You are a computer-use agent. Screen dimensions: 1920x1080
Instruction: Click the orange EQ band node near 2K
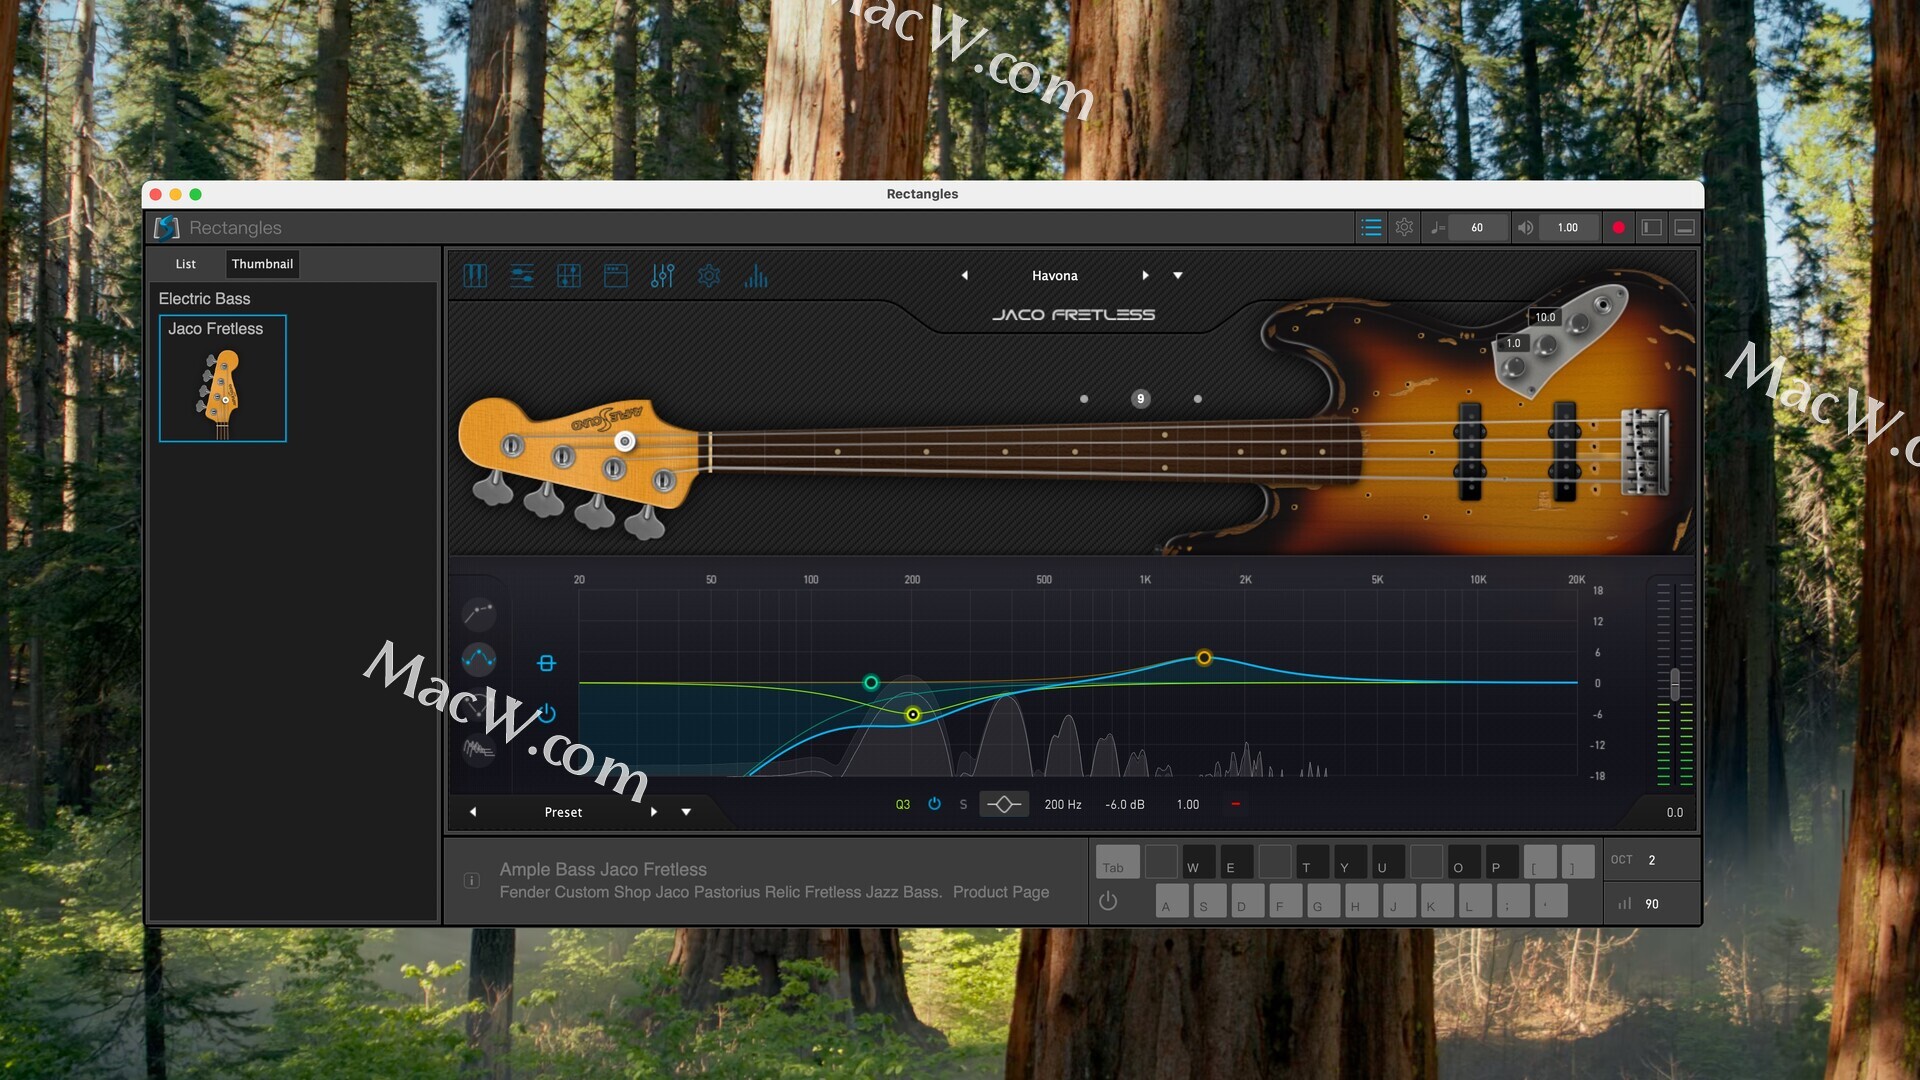(x=1204, y=658)
